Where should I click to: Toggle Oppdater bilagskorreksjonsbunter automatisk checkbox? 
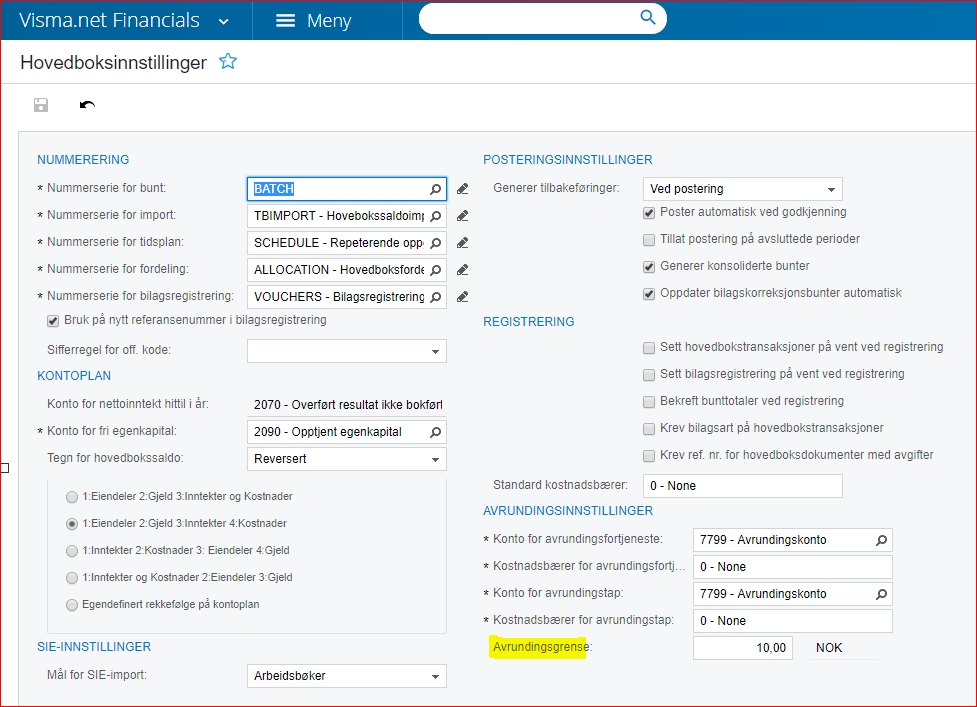tap(649, 293)
